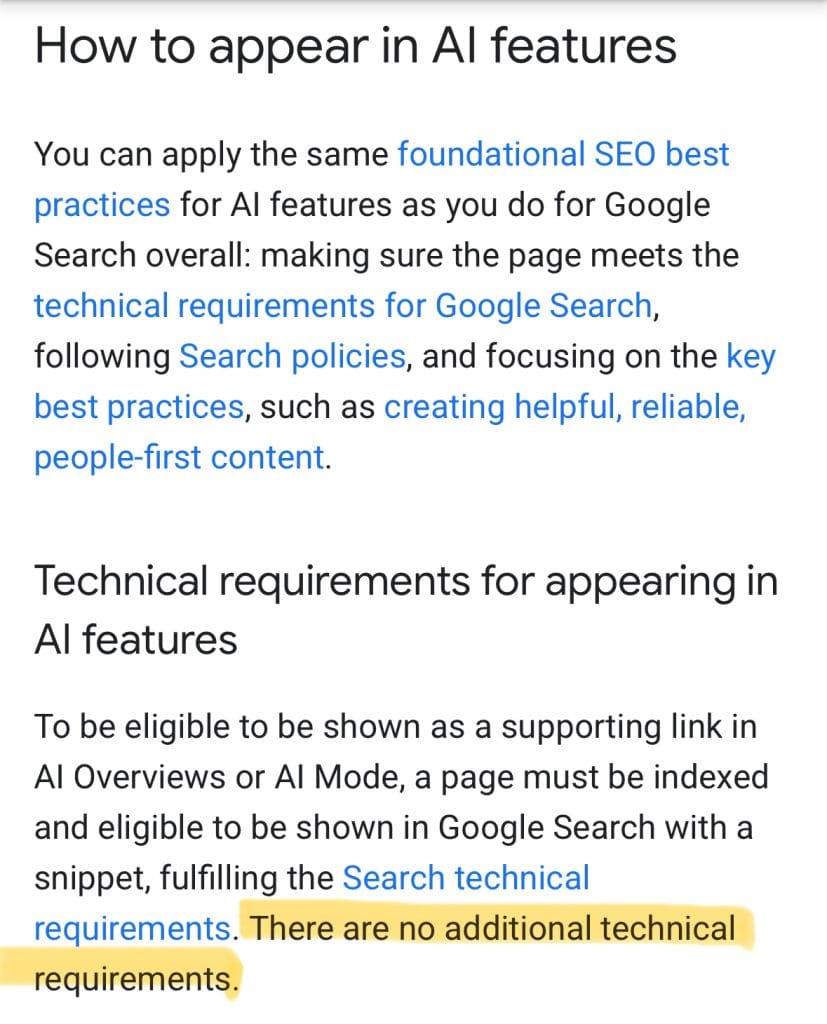Click "technical requirements for Google Search" link
This screenshot has width=827, height=1024.
pos(343,305)
